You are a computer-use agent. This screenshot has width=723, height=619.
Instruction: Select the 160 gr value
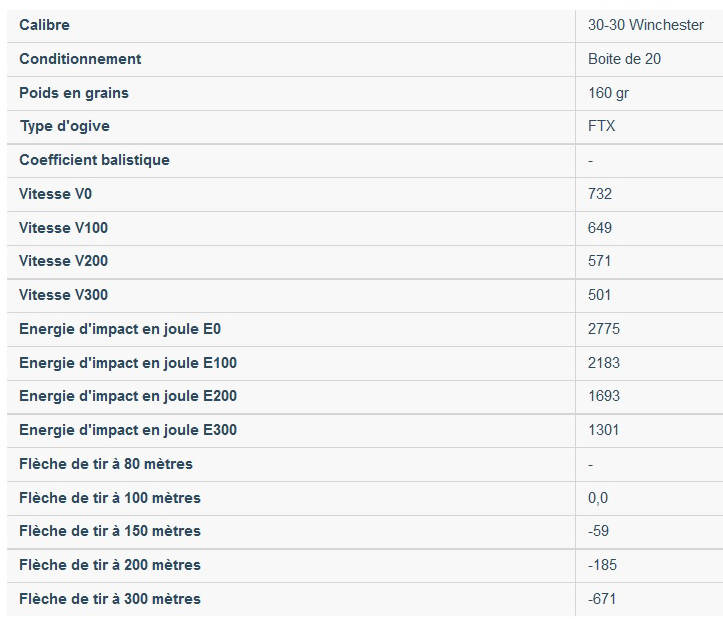click(608, 93)
